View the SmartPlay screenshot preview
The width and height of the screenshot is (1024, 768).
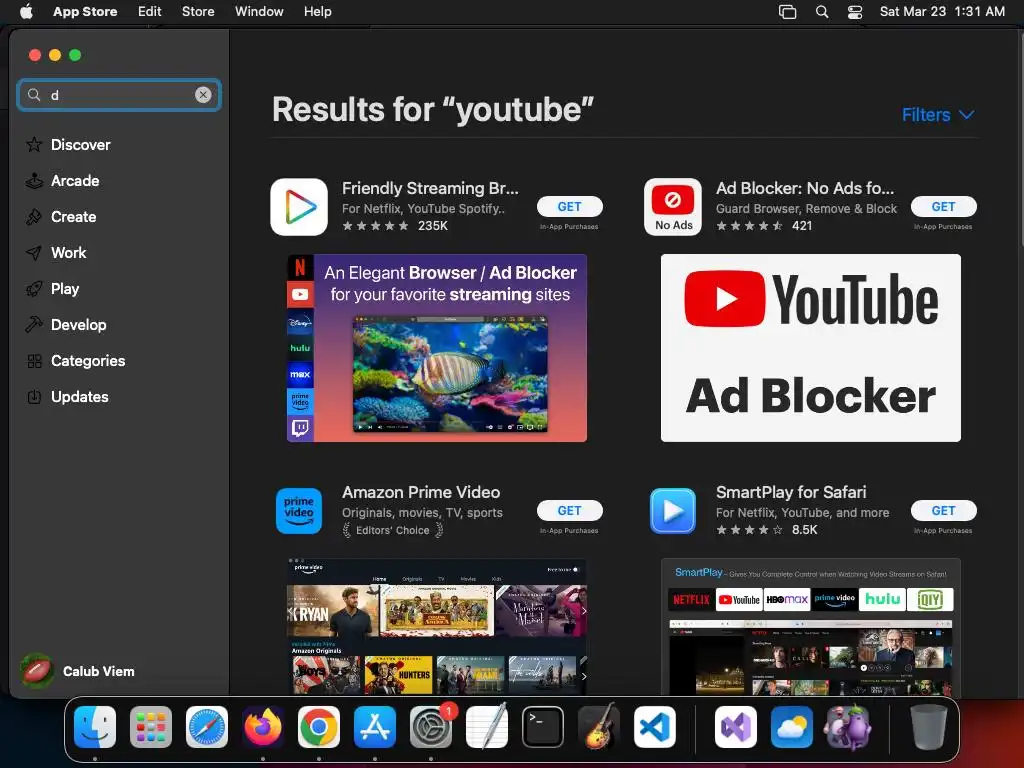[810, 627]
